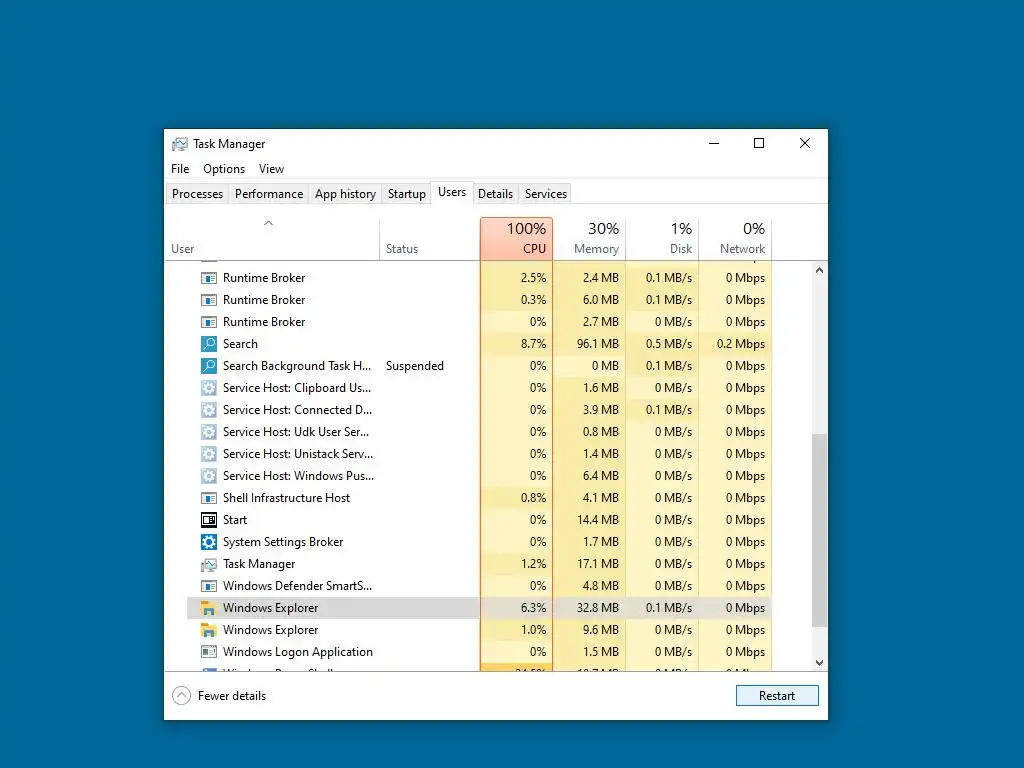Image resolution: width=1024 pixels, height=768 pixels.
Task: Select the Users tab
Action: tap(452, 192)
